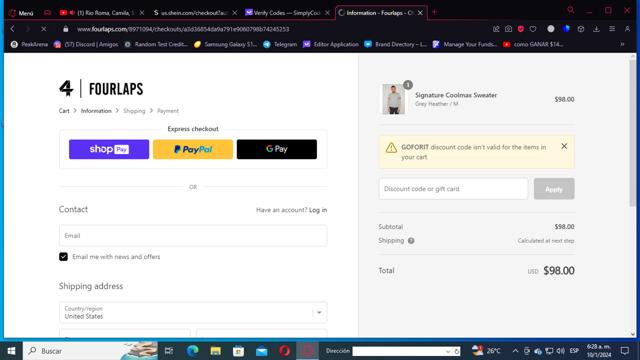Viewport: 640px width, 360px height.
Task: Click the browser back arrow
Action: pos(13,29)
